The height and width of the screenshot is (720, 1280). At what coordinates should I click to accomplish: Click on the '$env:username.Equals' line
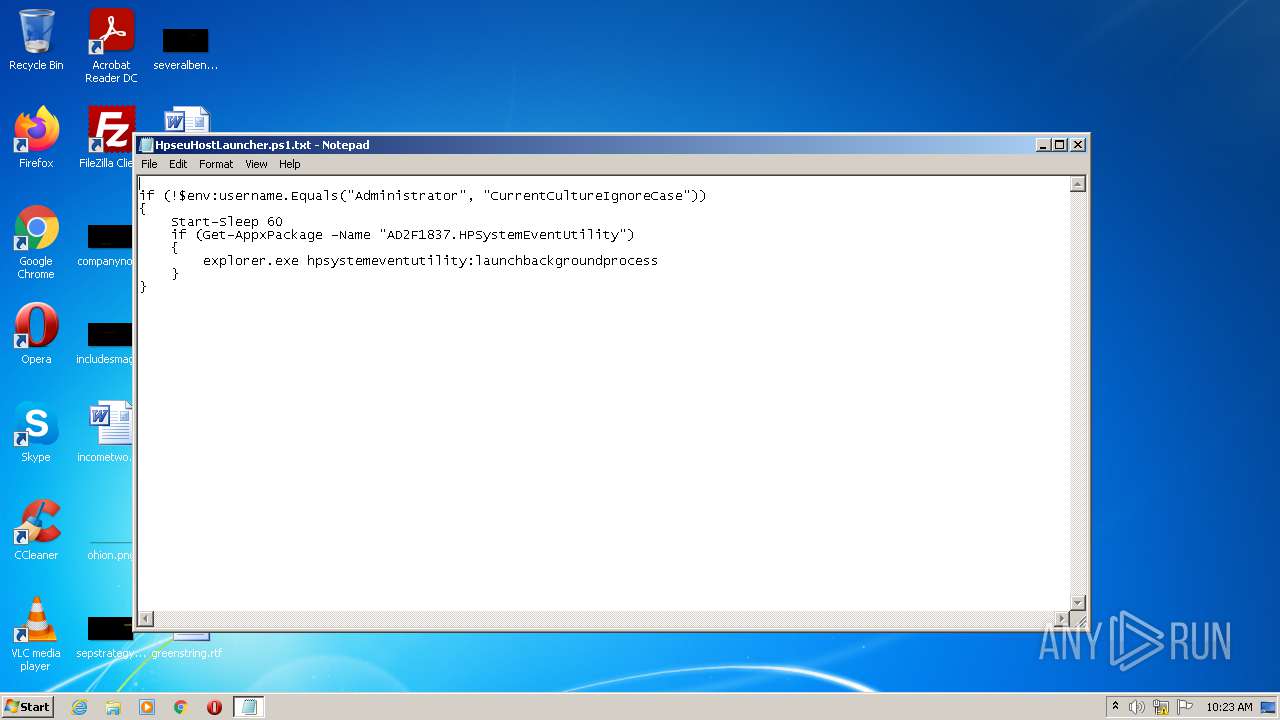click(x=423, y=196)
